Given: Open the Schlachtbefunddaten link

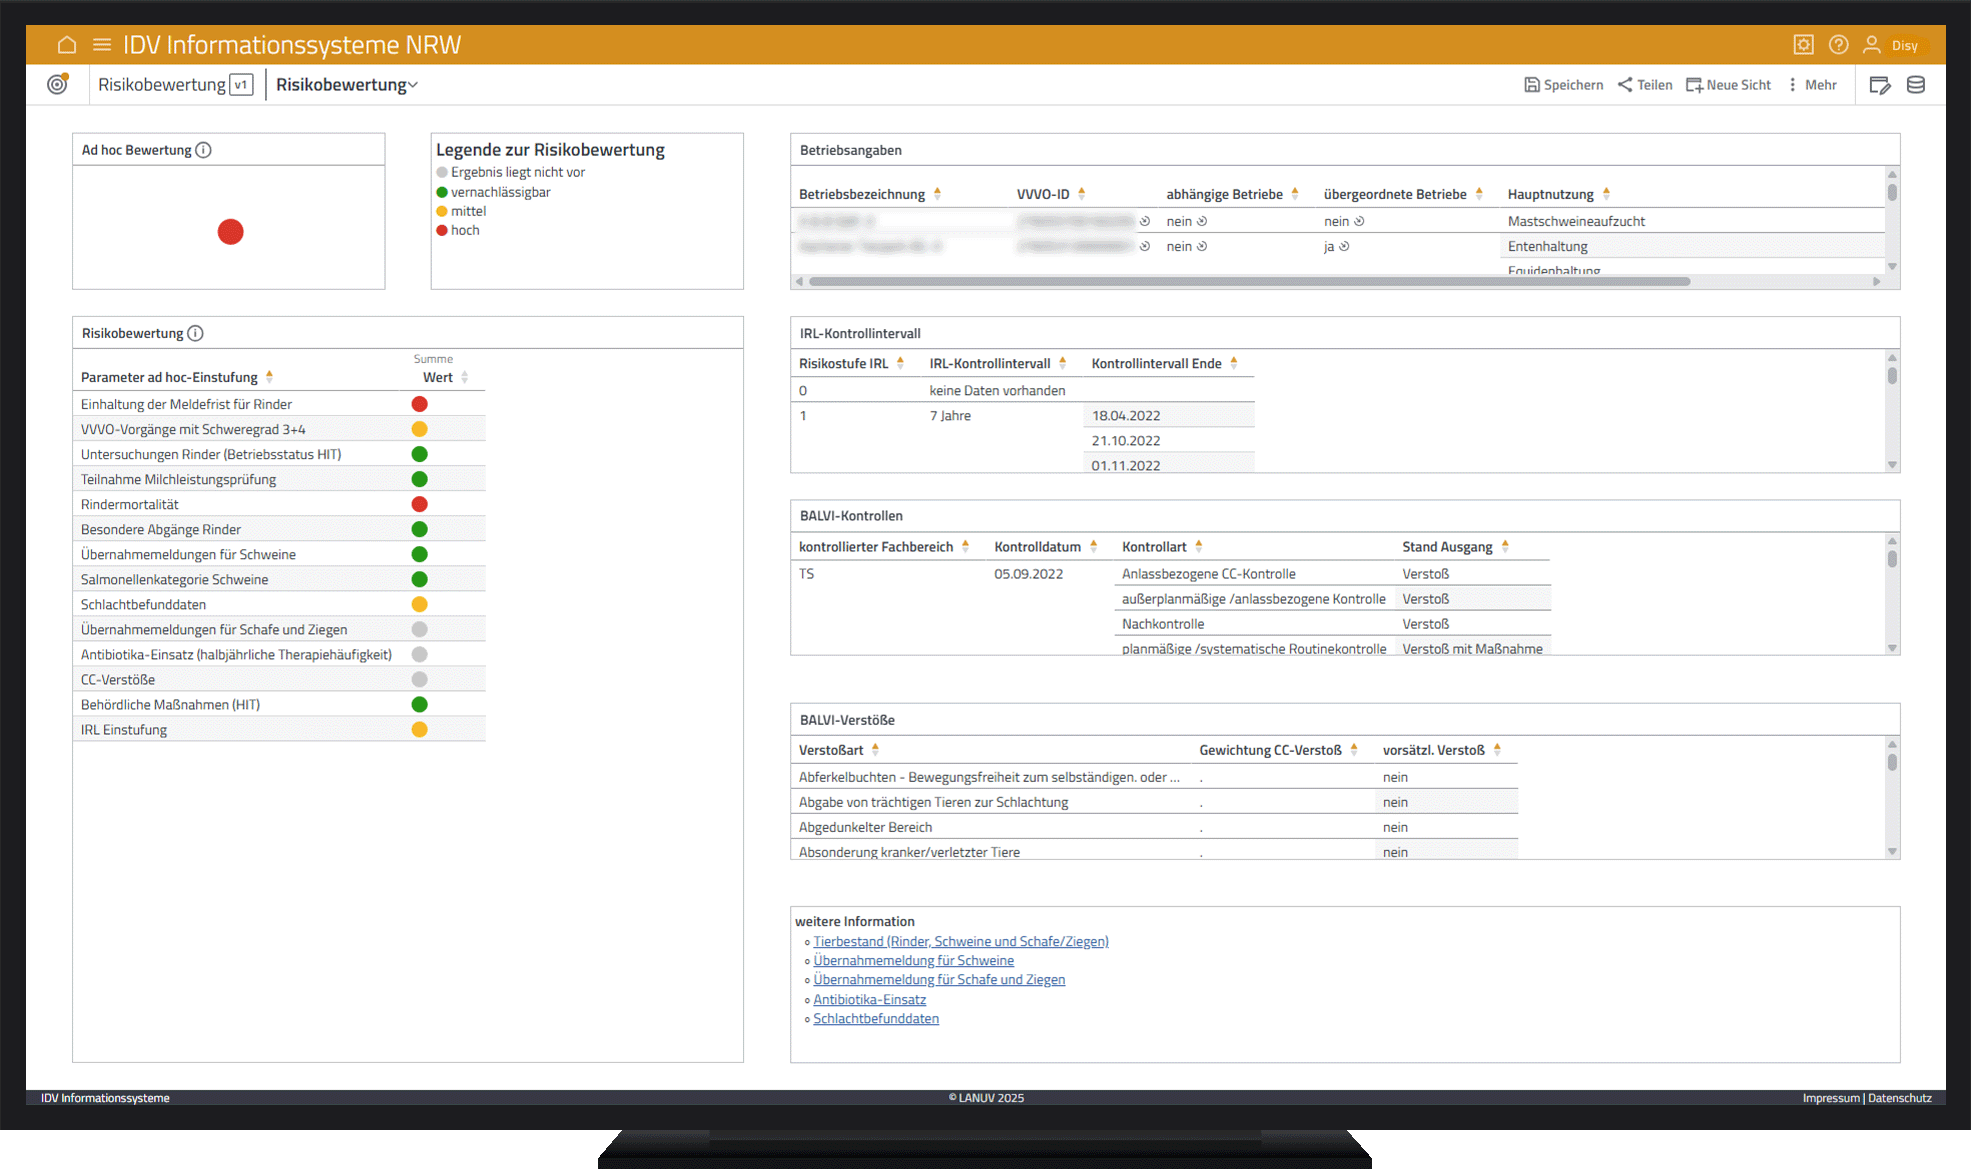Looking at the screenshot, I should pos(875,1018).
